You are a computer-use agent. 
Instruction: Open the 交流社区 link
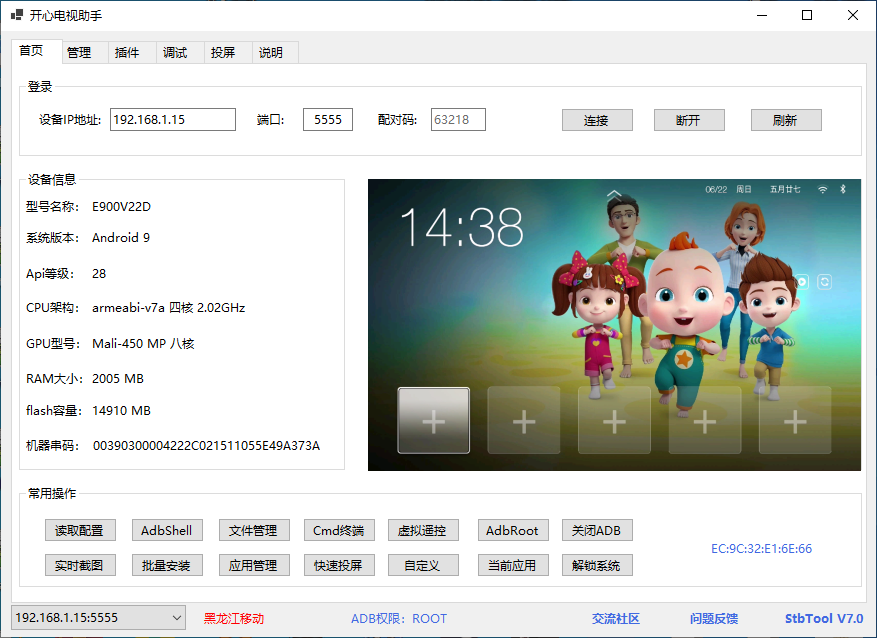616,618
